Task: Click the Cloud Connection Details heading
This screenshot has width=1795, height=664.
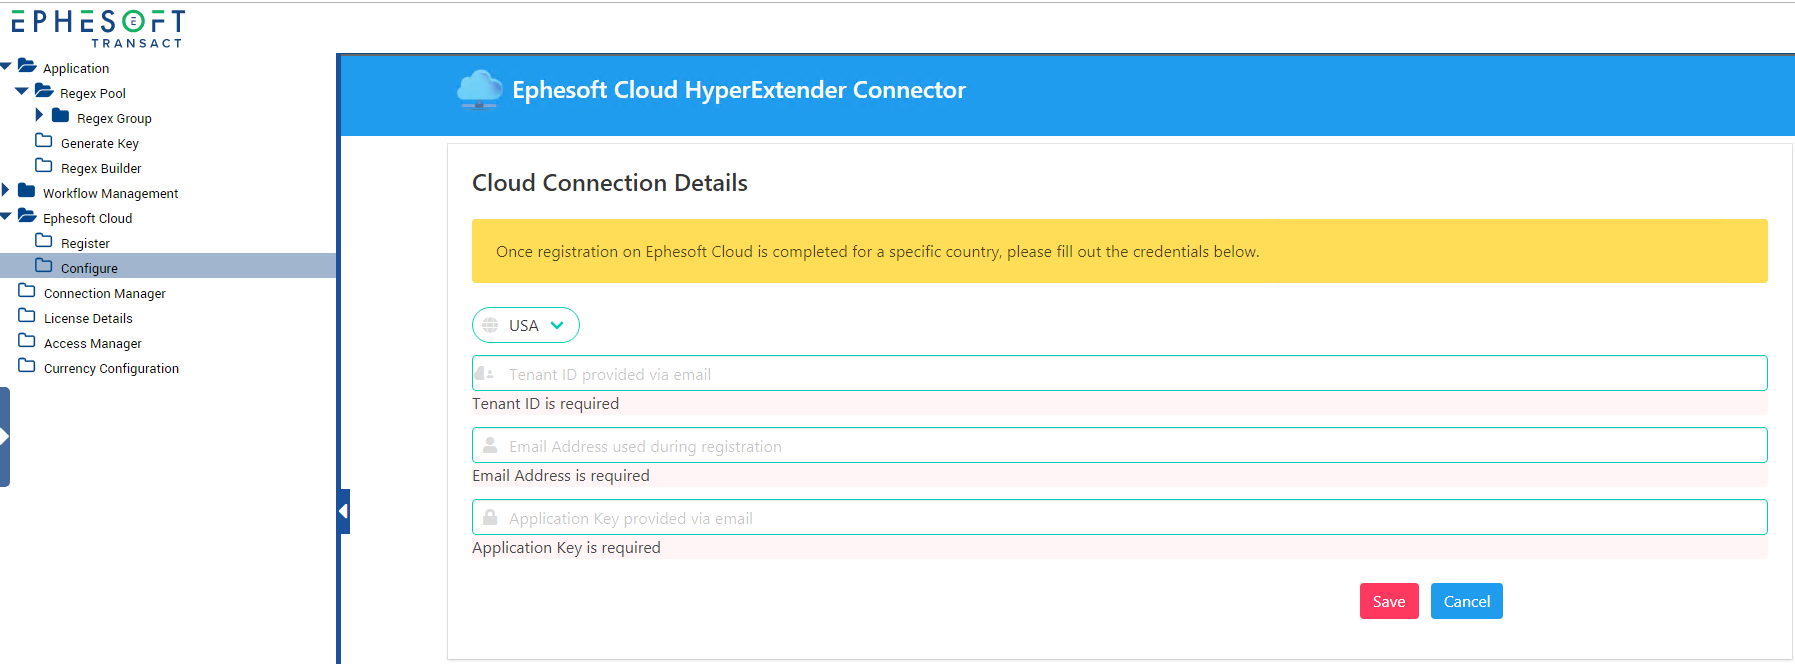Action: 610,183
